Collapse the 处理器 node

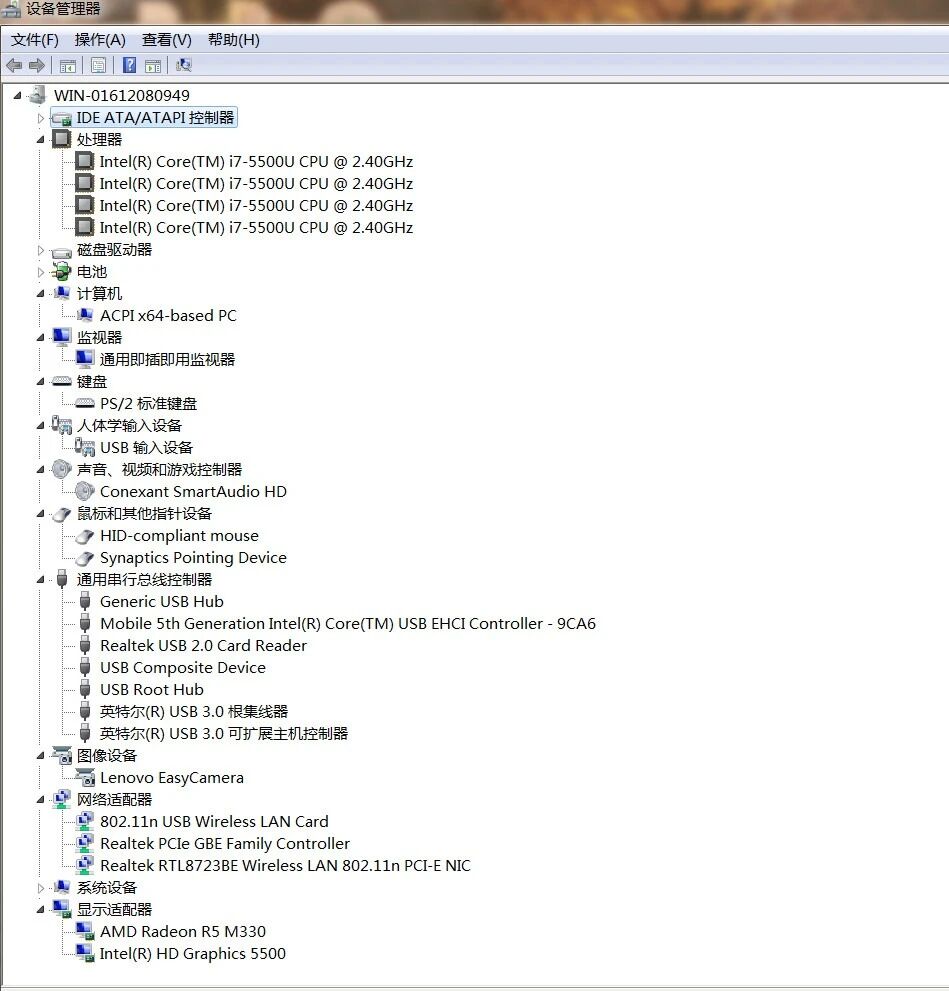click(40, 140)
